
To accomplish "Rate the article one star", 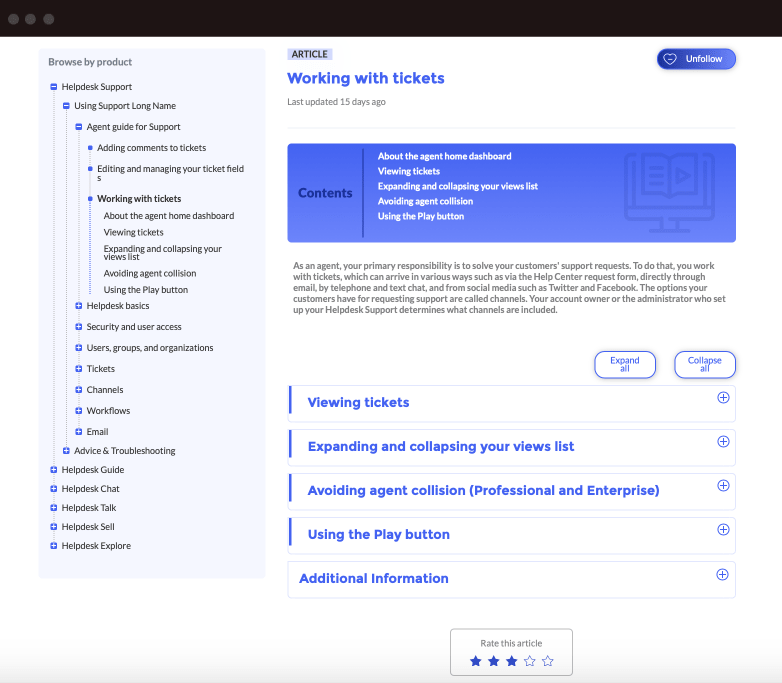I will (x=476, y=661).
